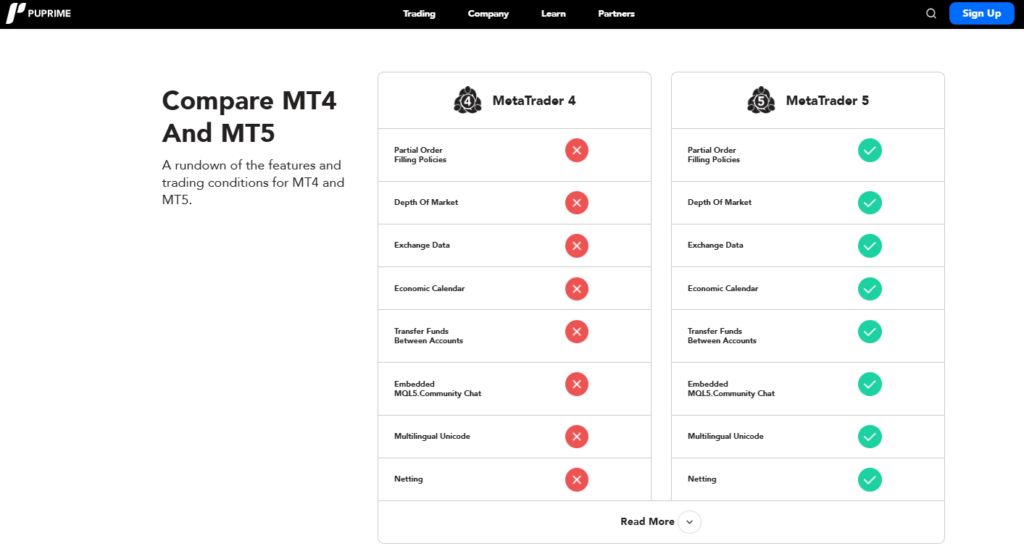Click Transfer Funds Between Accounts under MetaTrader 4

coord(428,336)
